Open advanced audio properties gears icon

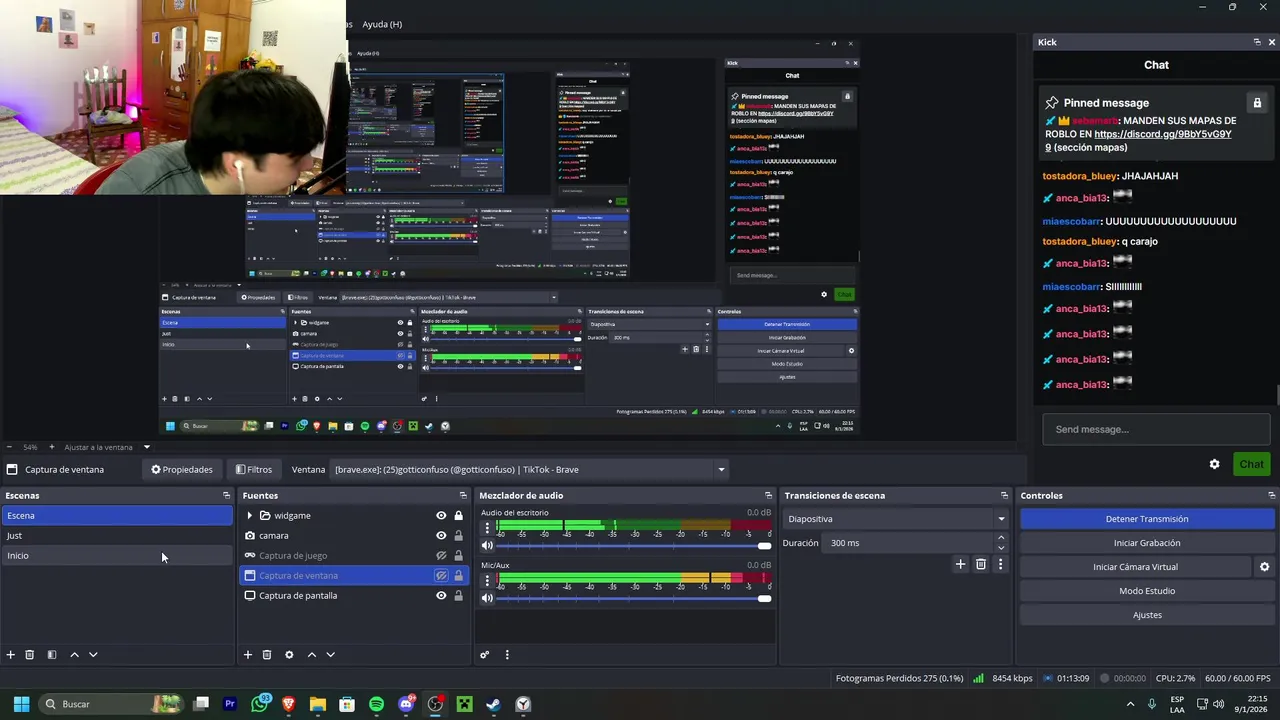(x=485, y=655)
